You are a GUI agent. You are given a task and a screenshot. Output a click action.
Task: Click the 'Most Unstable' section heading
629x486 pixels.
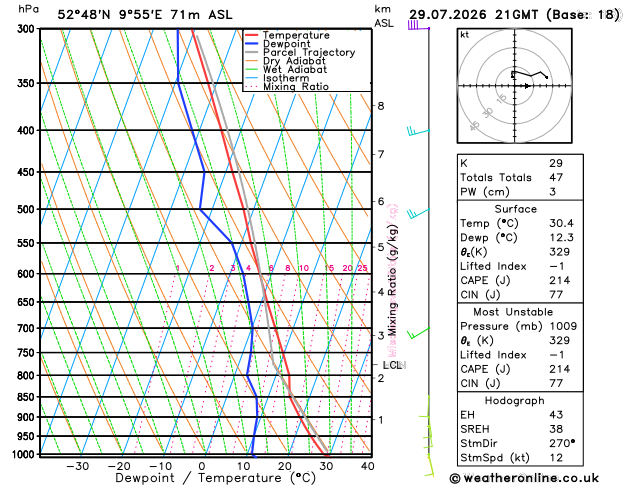coord(513,312)
